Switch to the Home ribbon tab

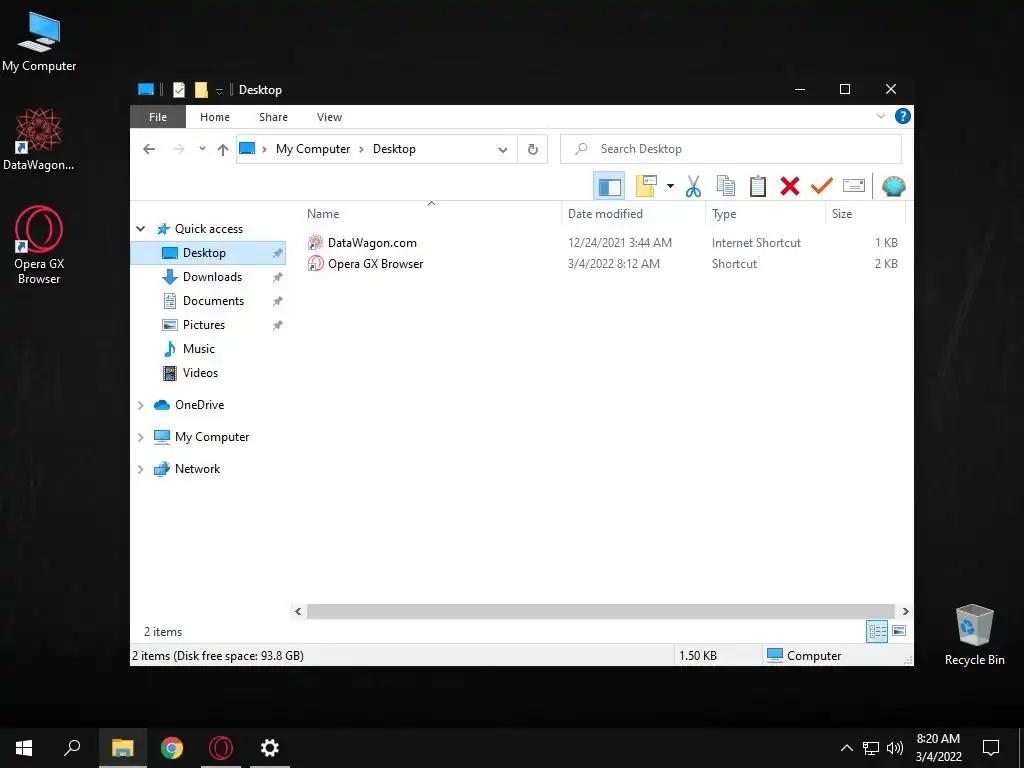[x=215, y=117]
